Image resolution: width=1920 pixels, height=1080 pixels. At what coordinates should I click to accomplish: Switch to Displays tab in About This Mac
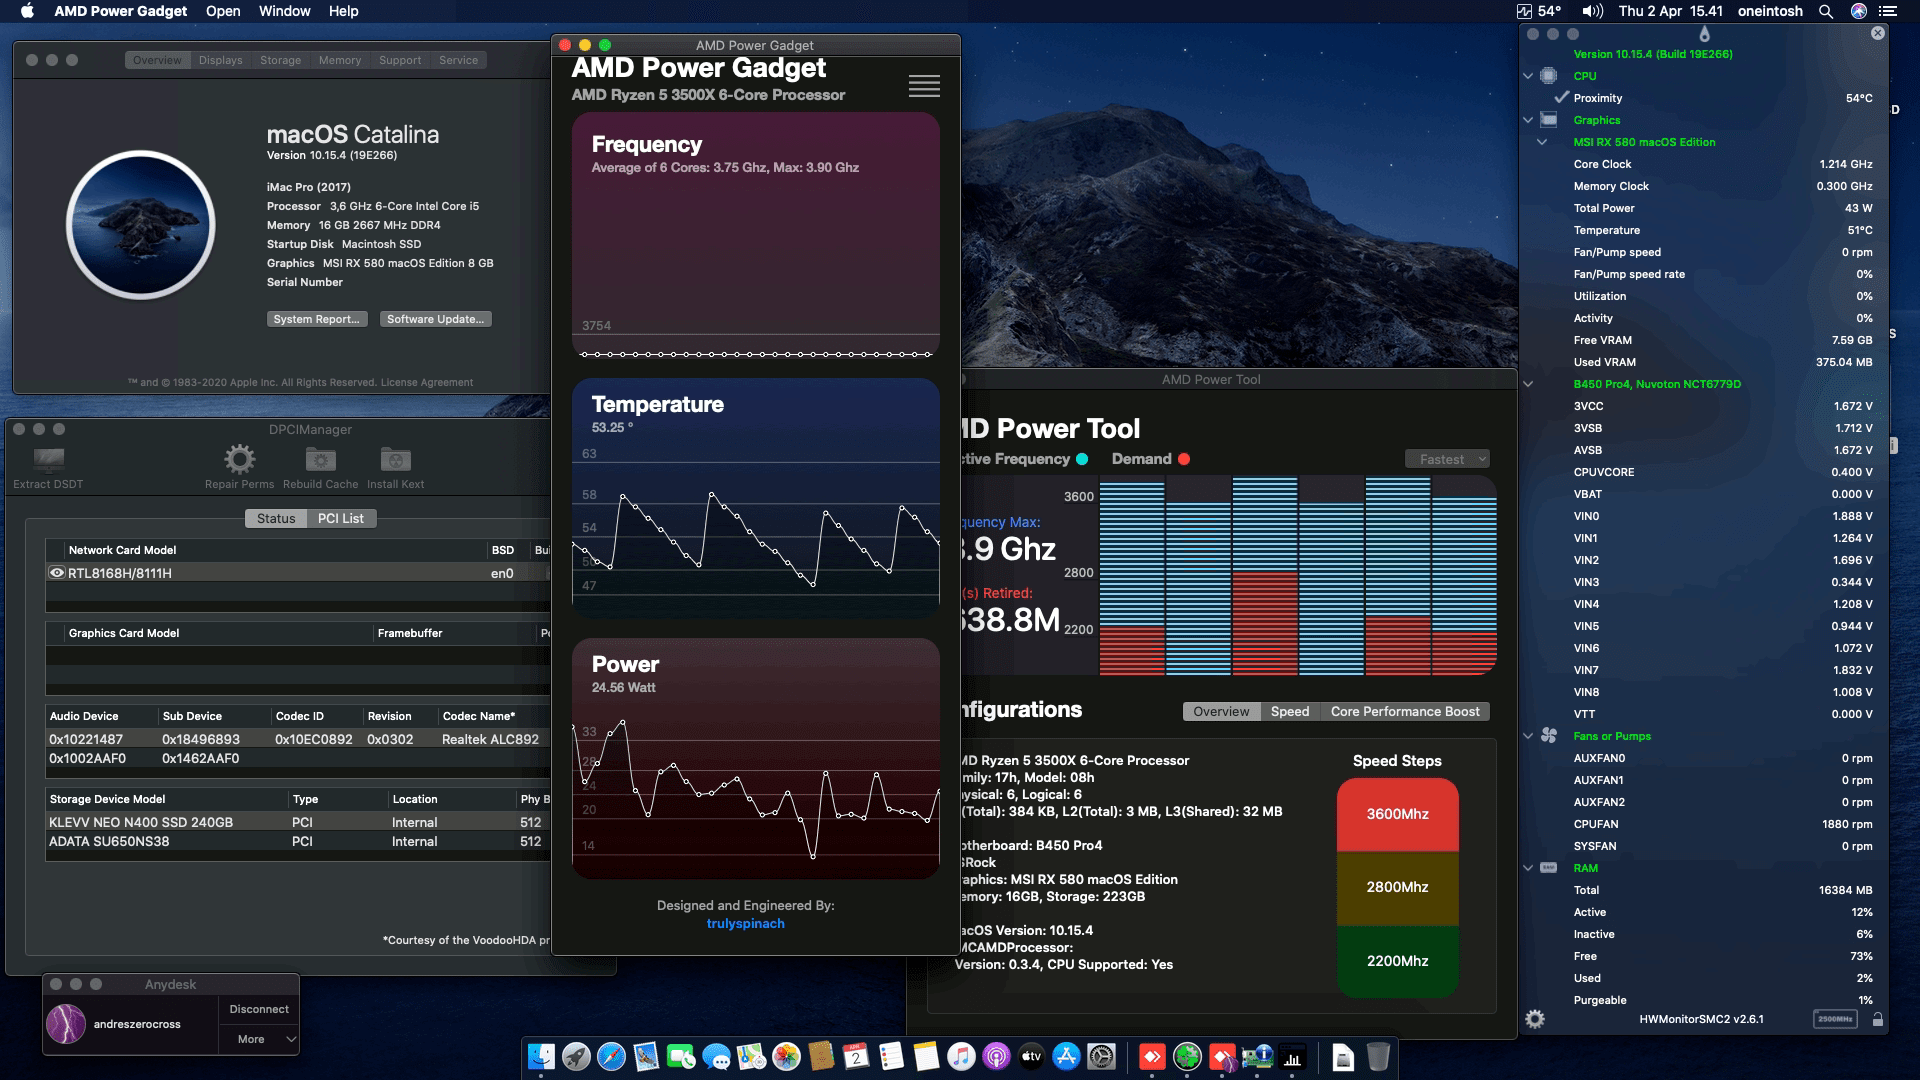click(x=220, y=60)
